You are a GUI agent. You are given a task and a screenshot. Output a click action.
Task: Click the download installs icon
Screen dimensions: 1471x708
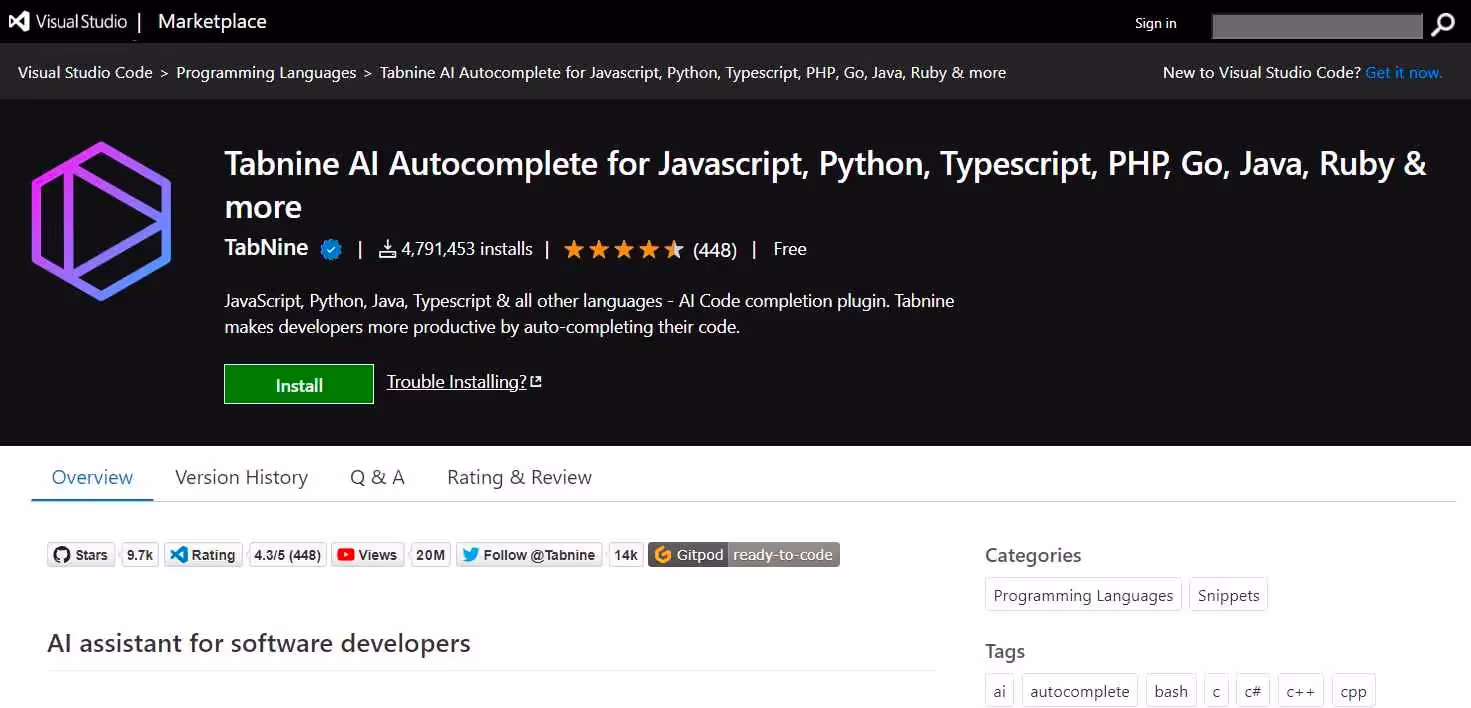coord(388,250)
